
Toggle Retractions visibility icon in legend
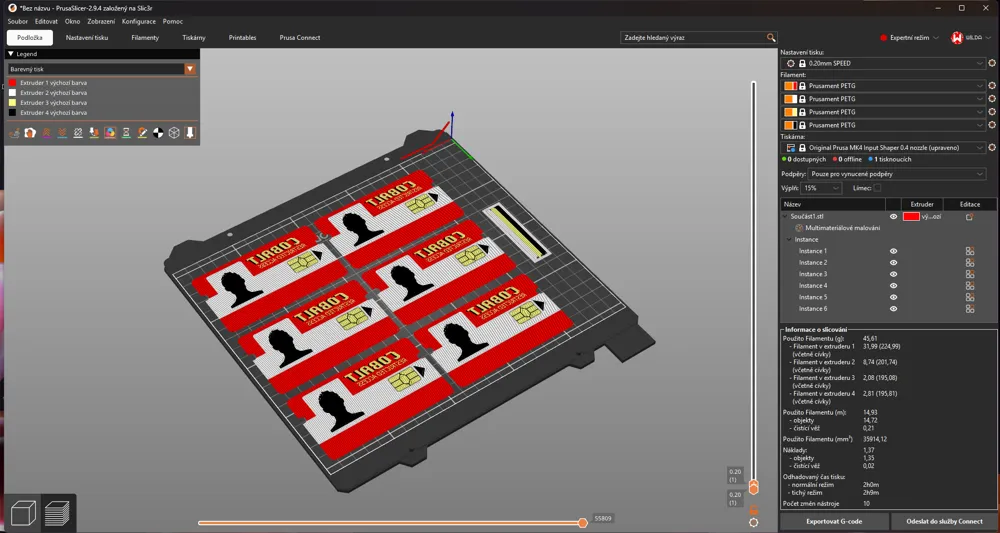(46, 133)
